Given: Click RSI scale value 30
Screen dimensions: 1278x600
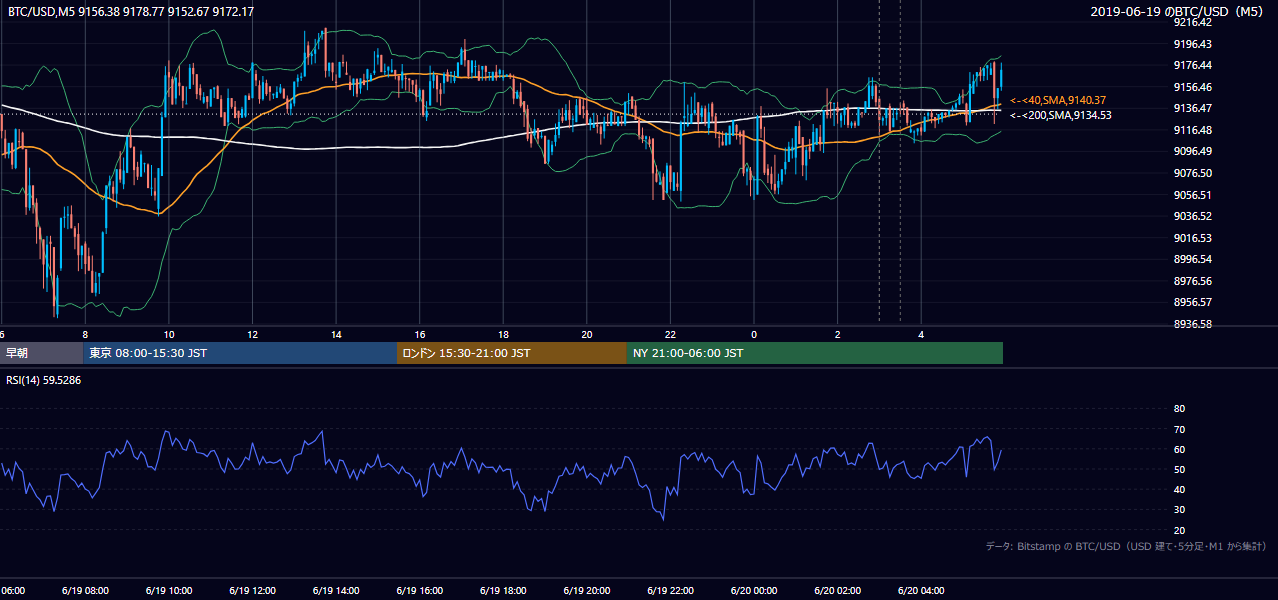Looking at the screenshot, I should [1179, 509].
